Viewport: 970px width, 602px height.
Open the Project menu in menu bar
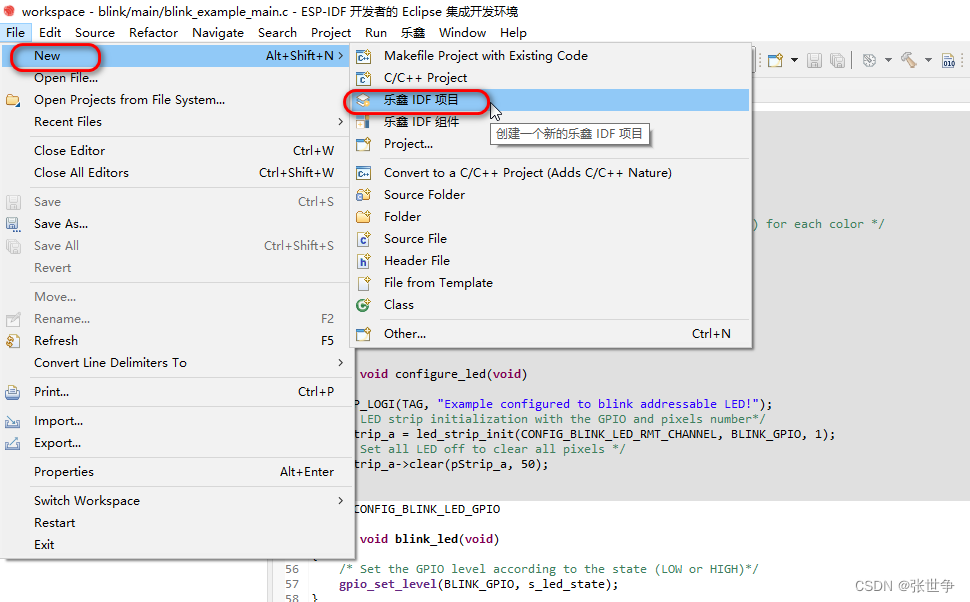click(x=331, y=33)
